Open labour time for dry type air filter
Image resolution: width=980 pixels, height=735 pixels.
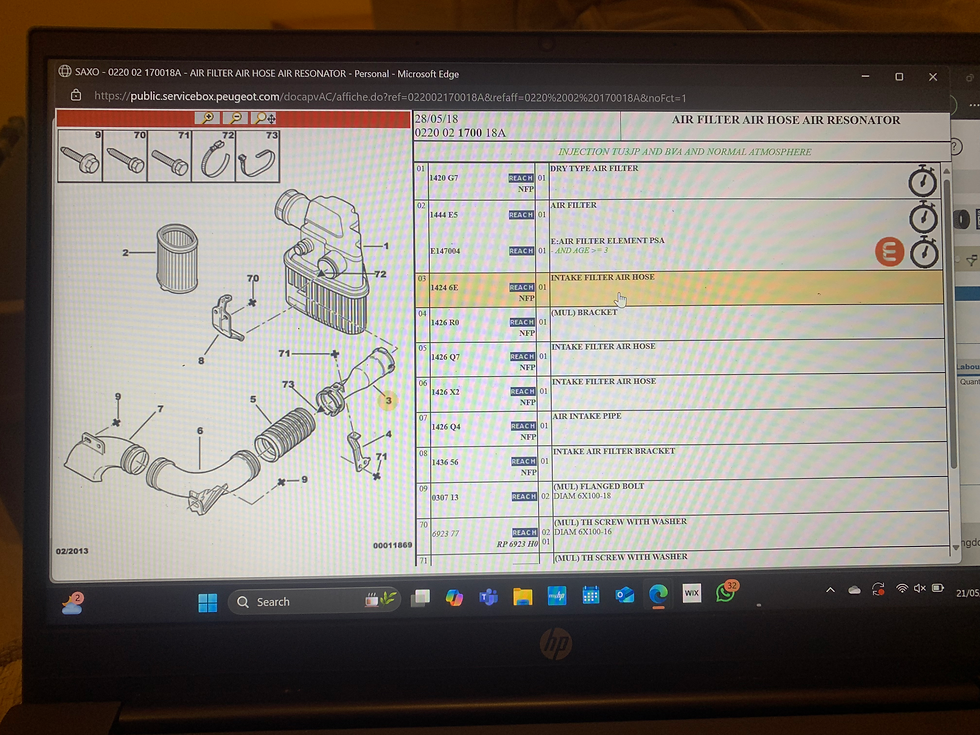coord(922,181)
